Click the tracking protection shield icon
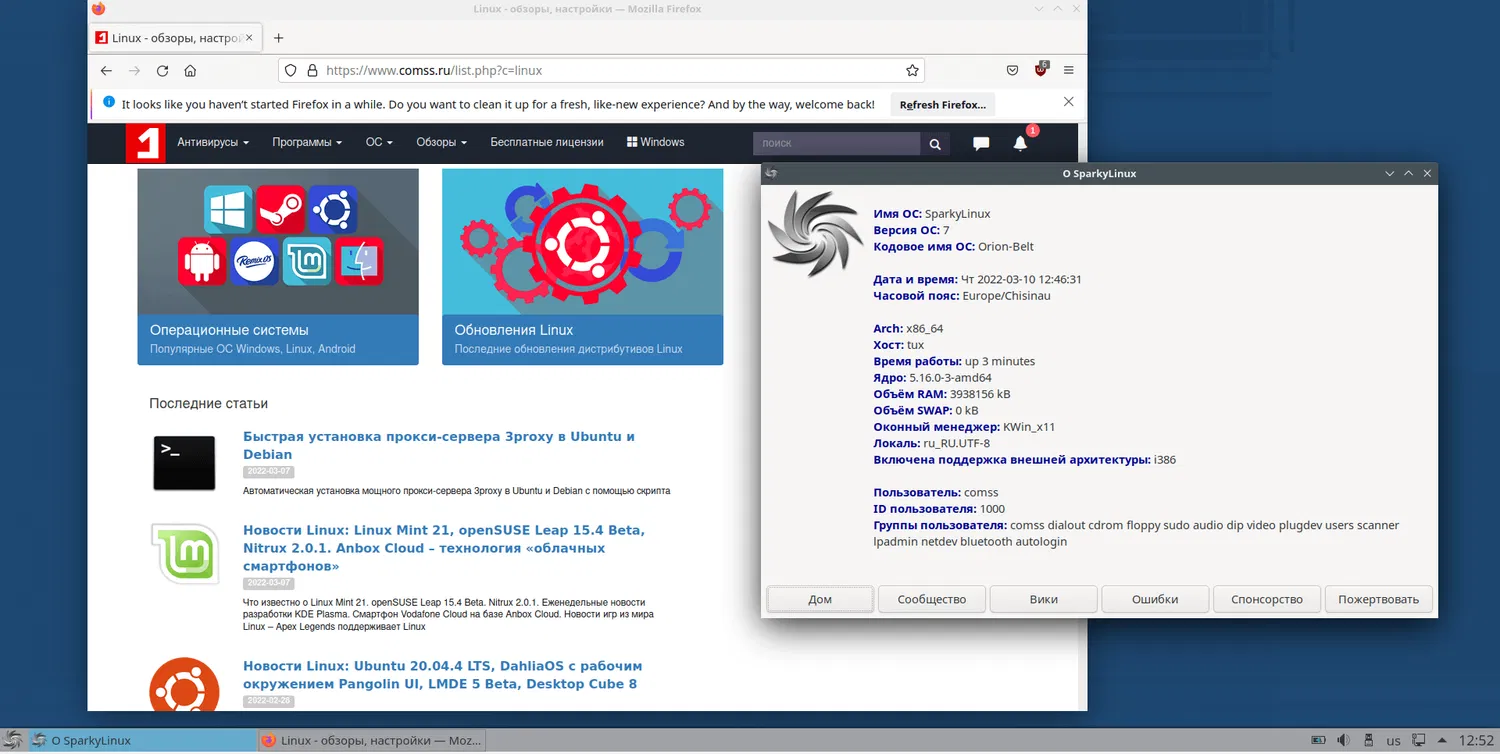Screen dimensions: 1500x754 click(291, 71)
